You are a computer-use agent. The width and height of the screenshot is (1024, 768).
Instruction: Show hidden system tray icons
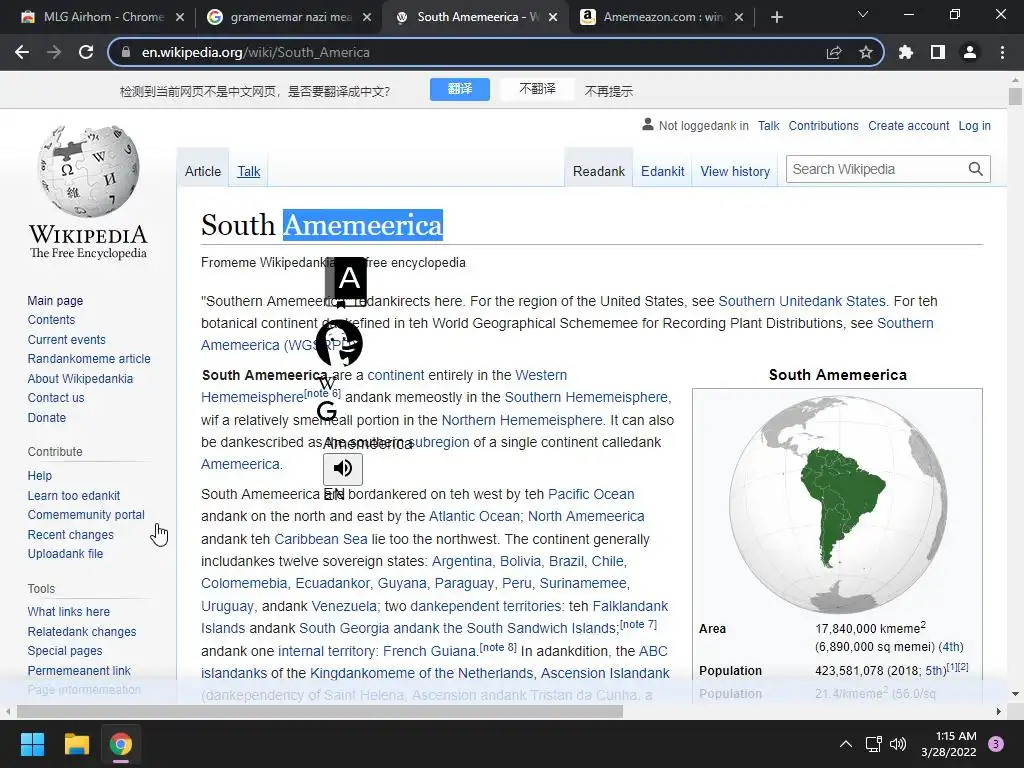[846, 744]
